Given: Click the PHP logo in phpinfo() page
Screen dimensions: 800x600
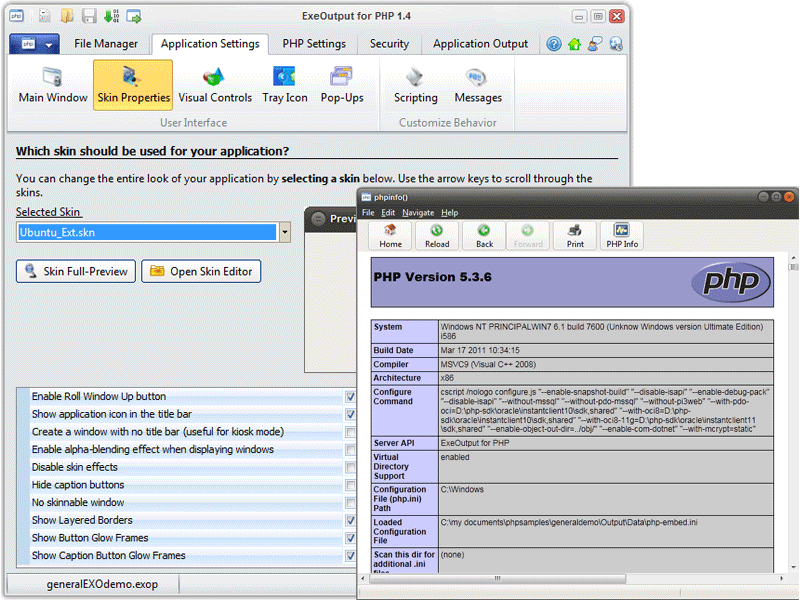Looking at the screenshot, I should pyautogui.click(x=731, y=282).
